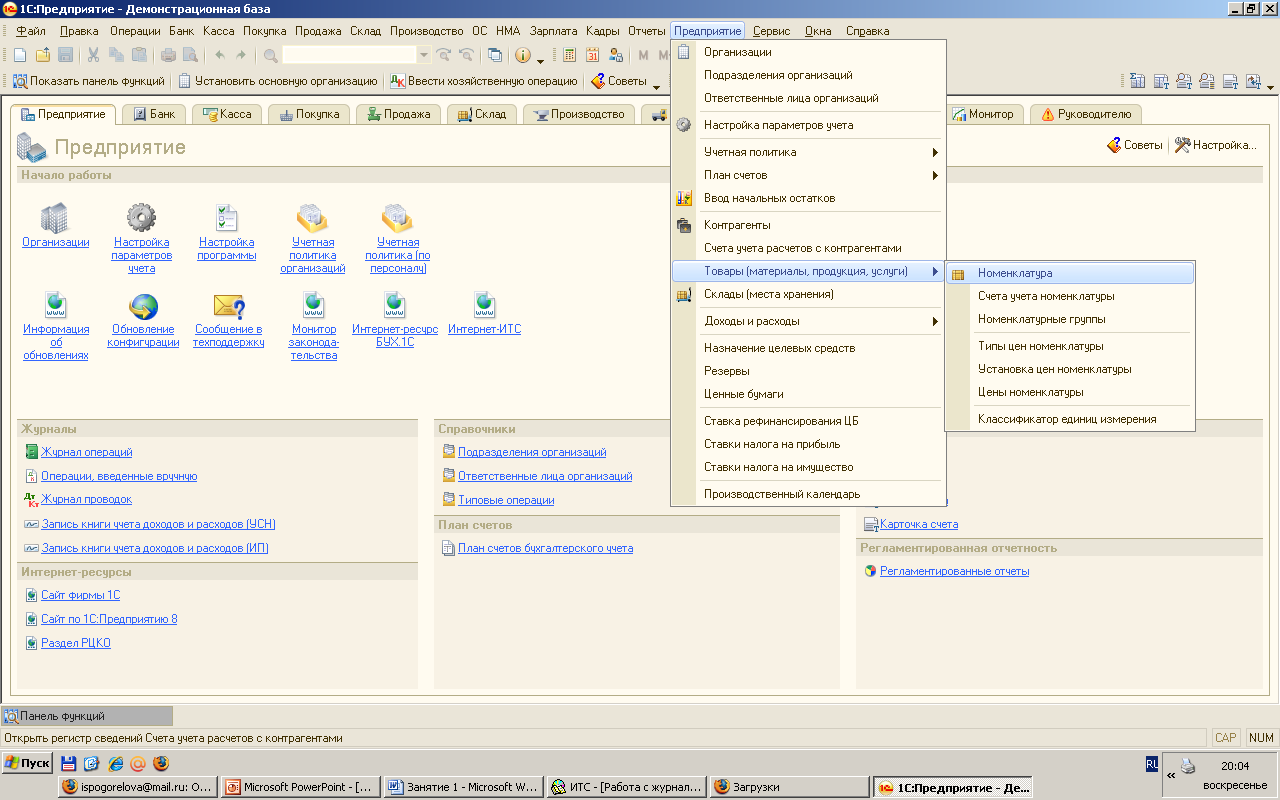Click the Сообщение в техподдержку envelope icon

pyautogui.click(x=229, y=305)
